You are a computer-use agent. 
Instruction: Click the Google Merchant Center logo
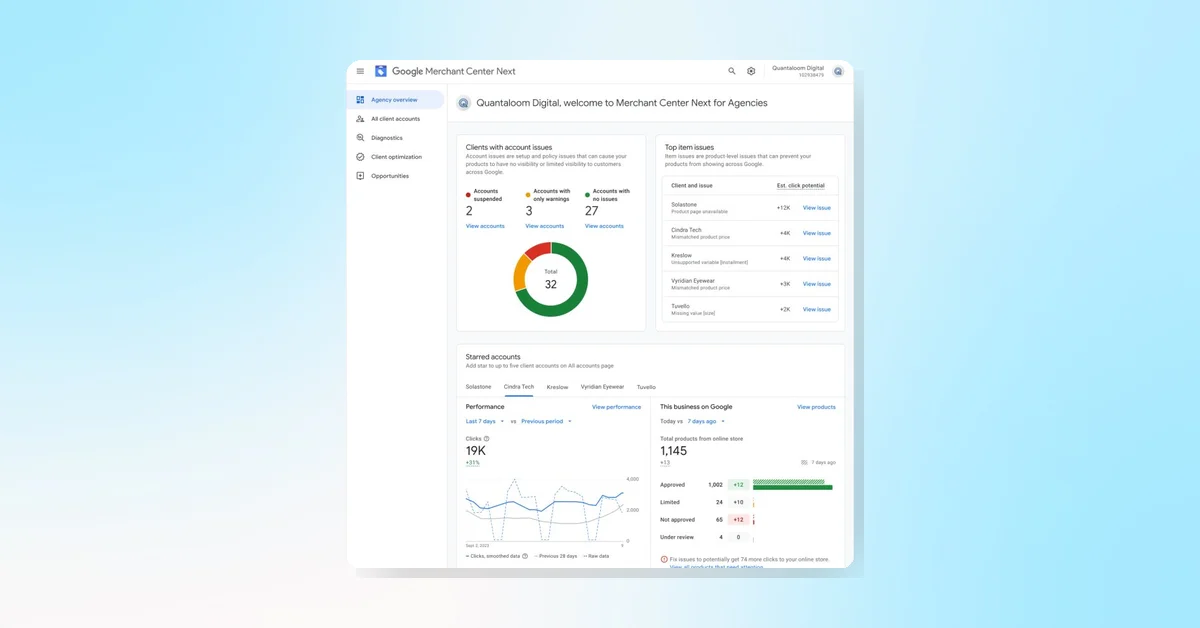tap(380, 71)
